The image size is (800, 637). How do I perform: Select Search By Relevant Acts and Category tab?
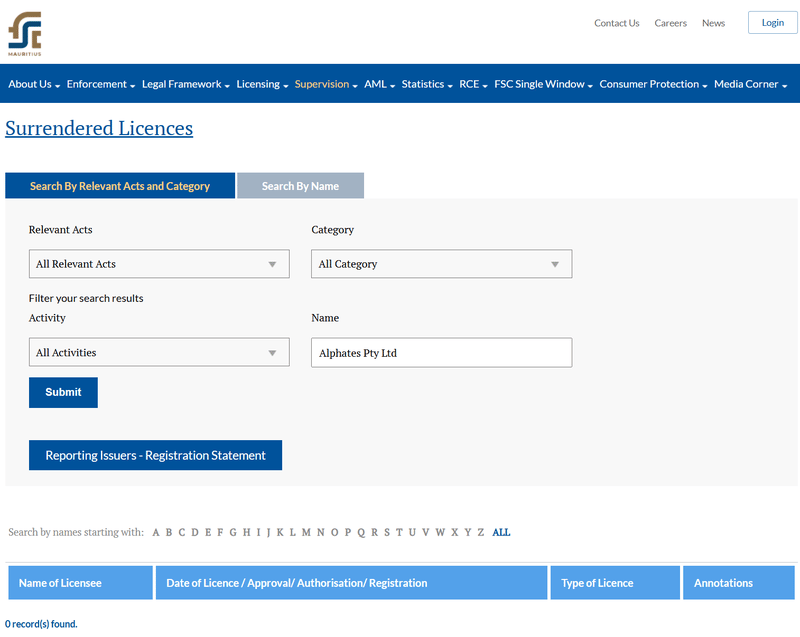coord(120,186)
